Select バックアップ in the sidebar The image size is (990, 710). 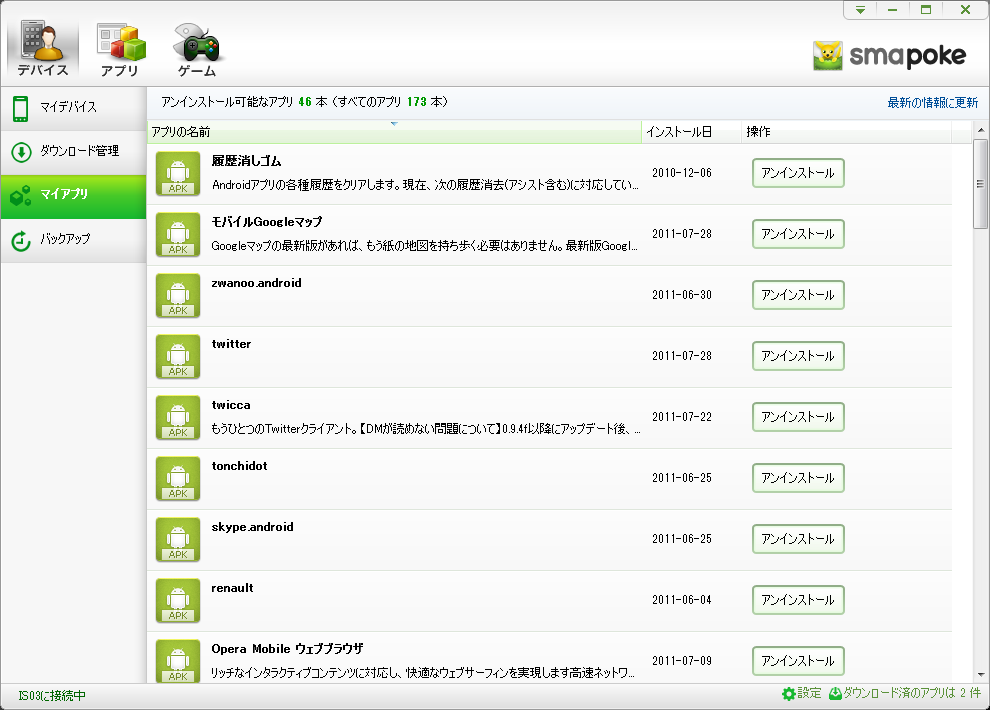(73, 240)
